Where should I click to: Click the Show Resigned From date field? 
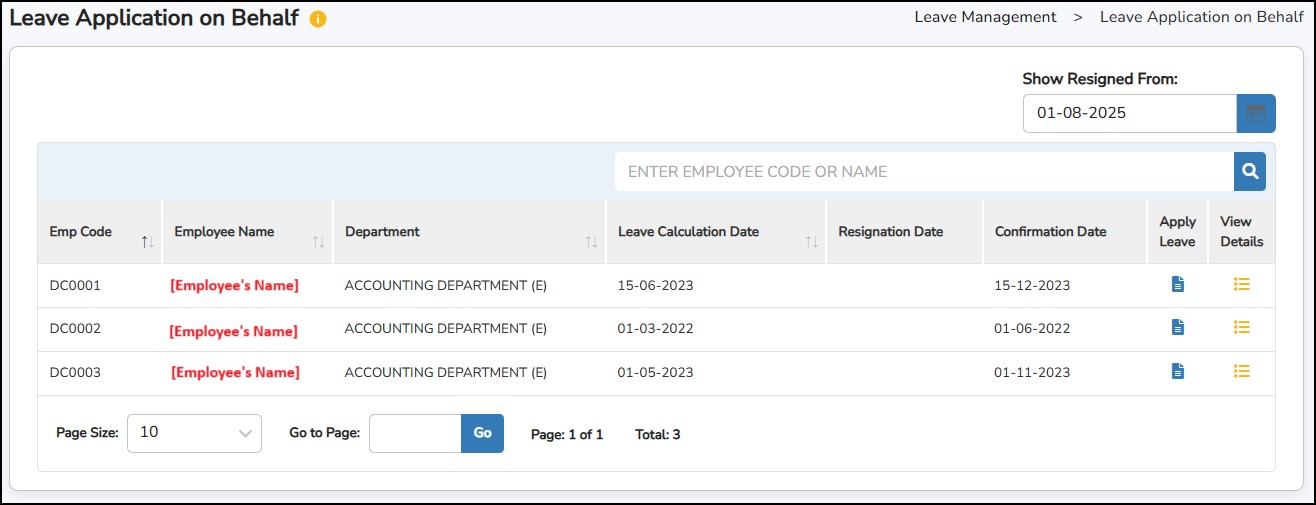click(x=1129, y=113)
